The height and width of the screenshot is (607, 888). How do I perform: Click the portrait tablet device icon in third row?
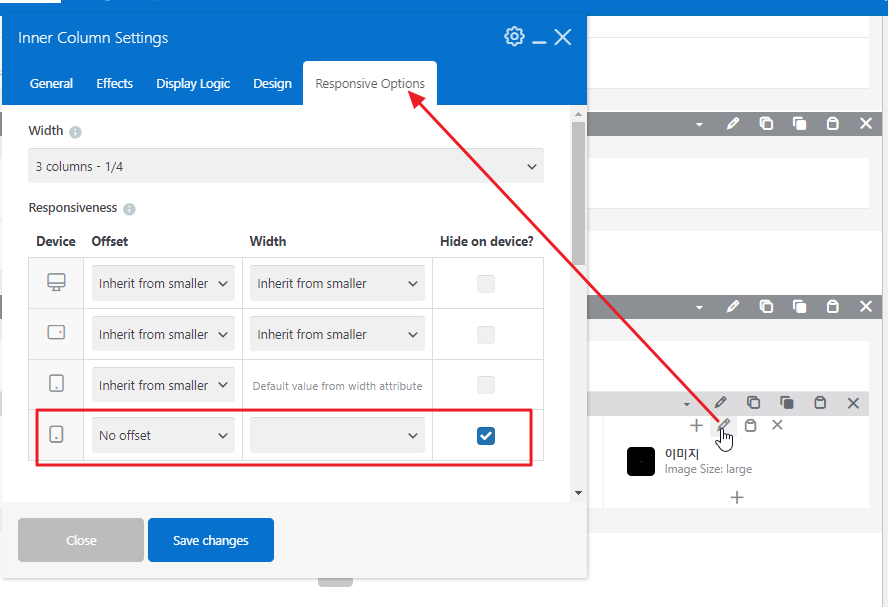click(x=56, y=383)
